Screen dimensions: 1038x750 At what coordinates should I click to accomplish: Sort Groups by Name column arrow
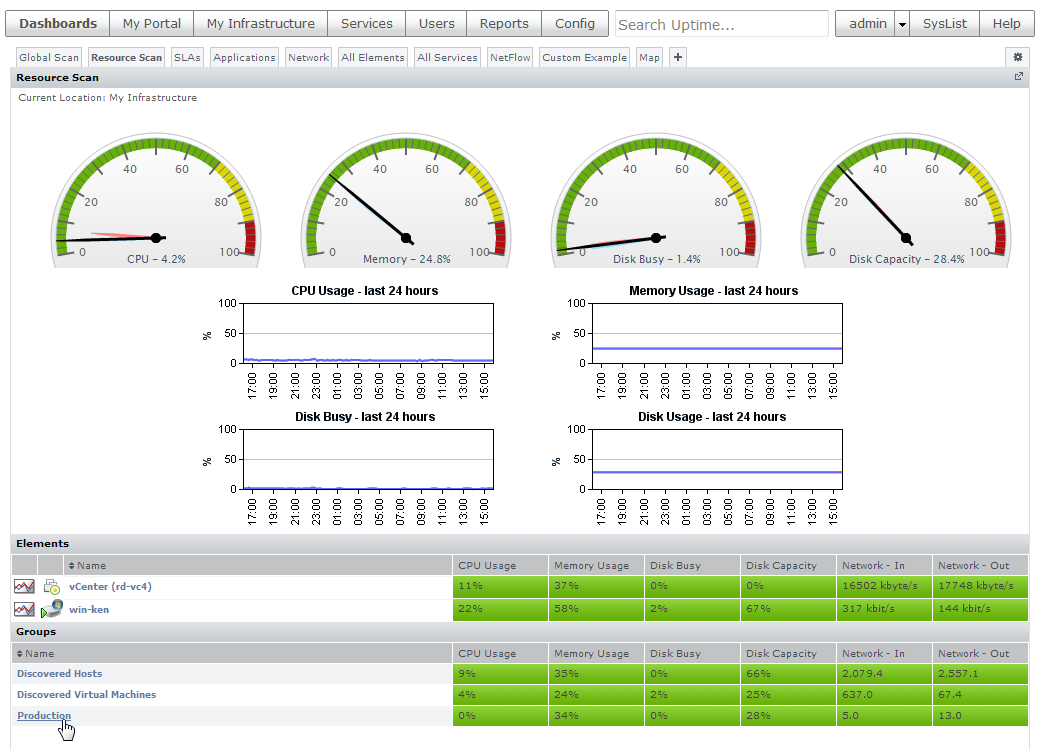[20, 654]
